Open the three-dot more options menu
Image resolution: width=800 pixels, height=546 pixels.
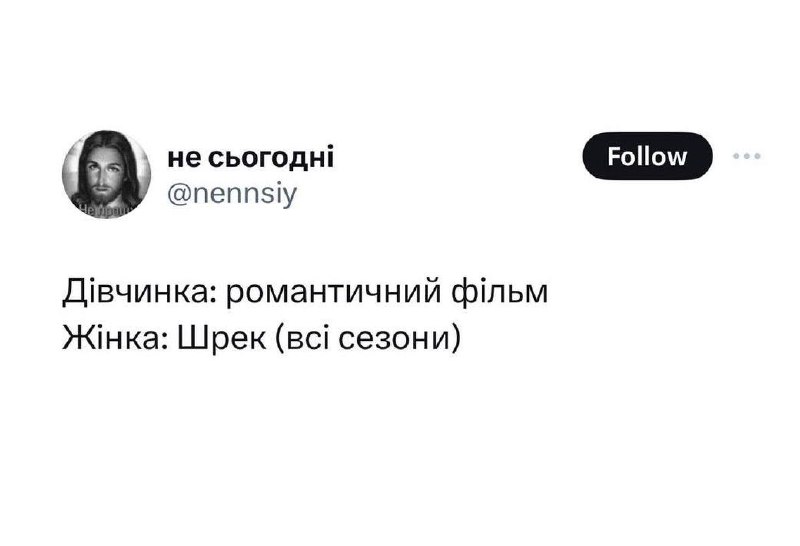(746, 156)
